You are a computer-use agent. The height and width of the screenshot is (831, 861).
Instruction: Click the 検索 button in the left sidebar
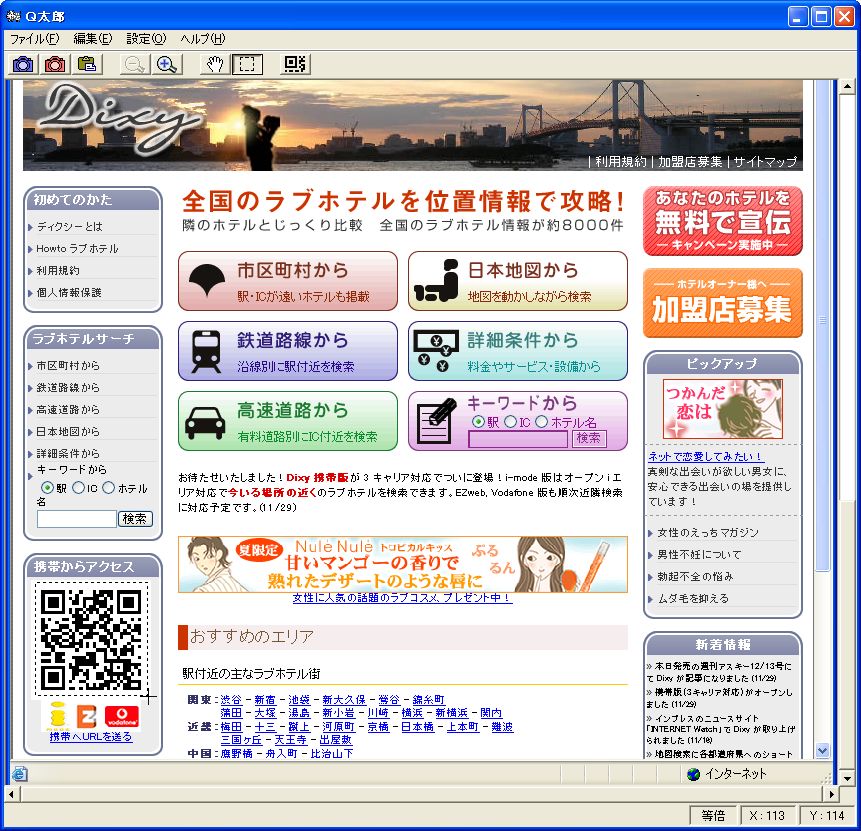pos(135,519)
